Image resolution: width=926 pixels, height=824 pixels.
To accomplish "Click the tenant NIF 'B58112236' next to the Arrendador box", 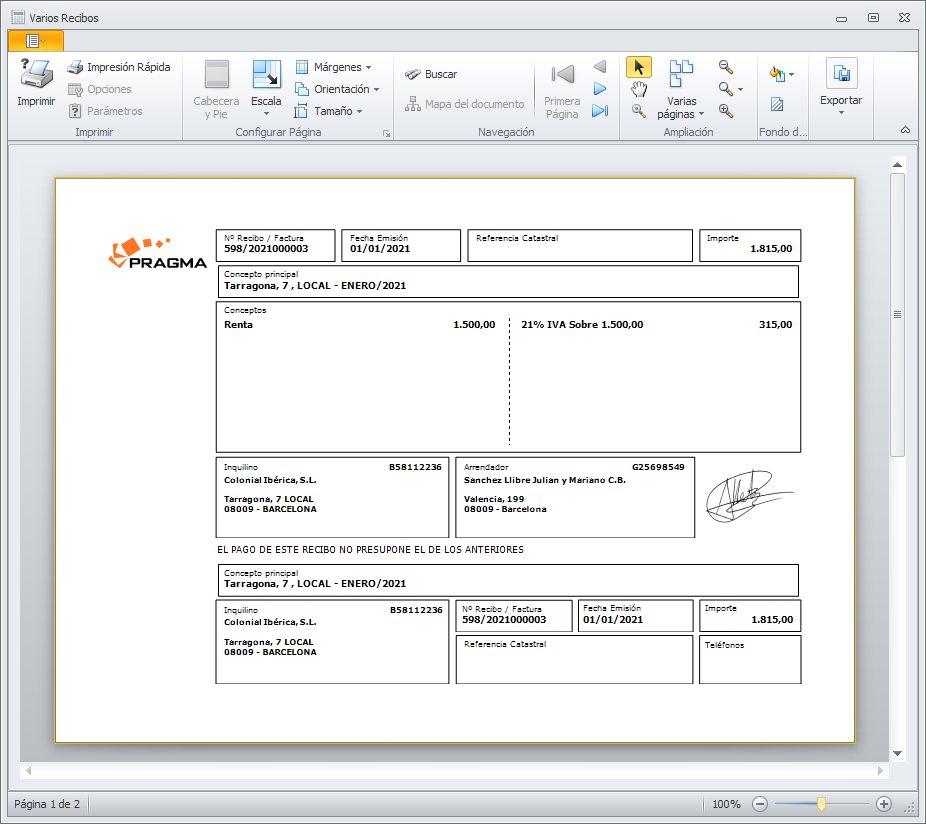I will 415,467.
